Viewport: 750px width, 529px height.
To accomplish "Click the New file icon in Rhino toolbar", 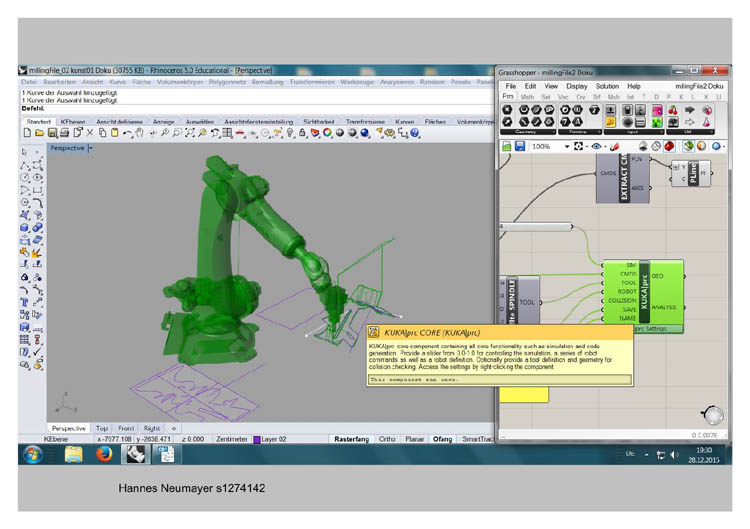I will pyautogui.click(x=27, y=133).
